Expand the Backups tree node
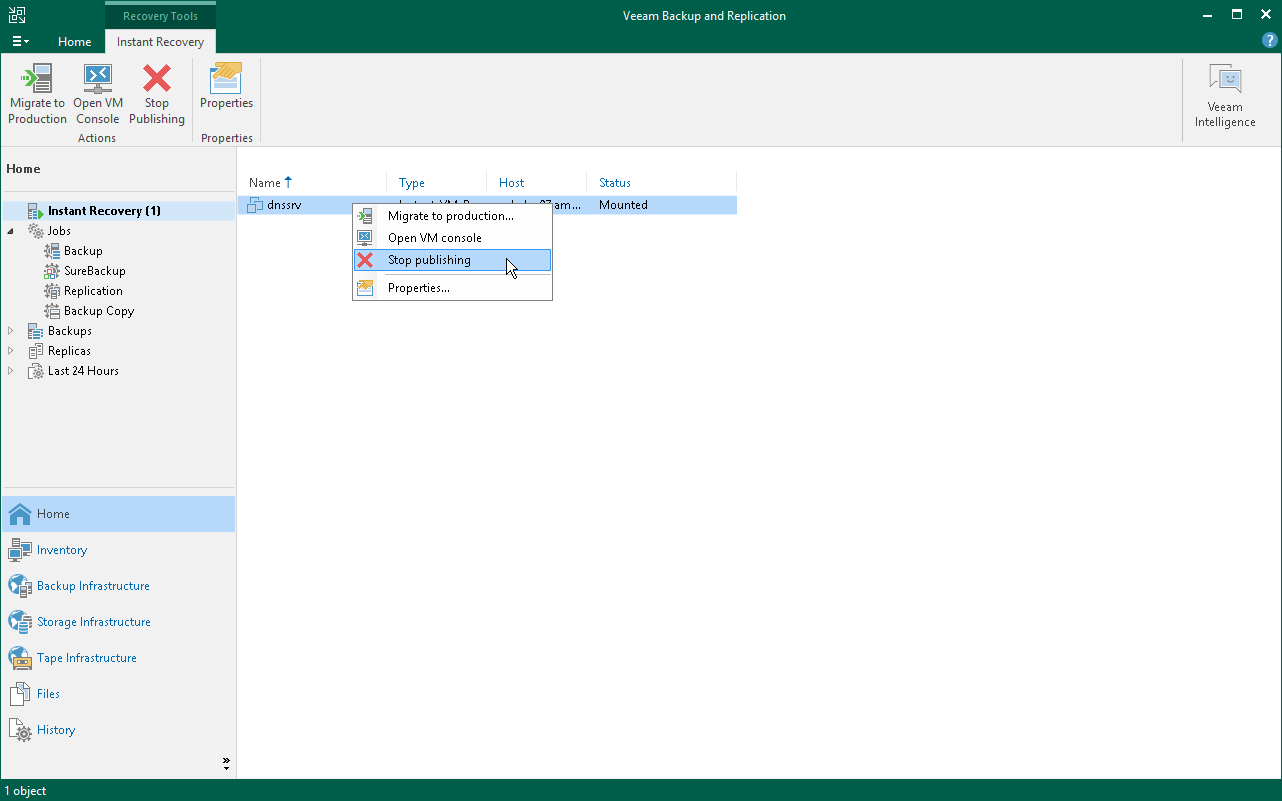This screenshot has height=801, width=1282. 10,330
